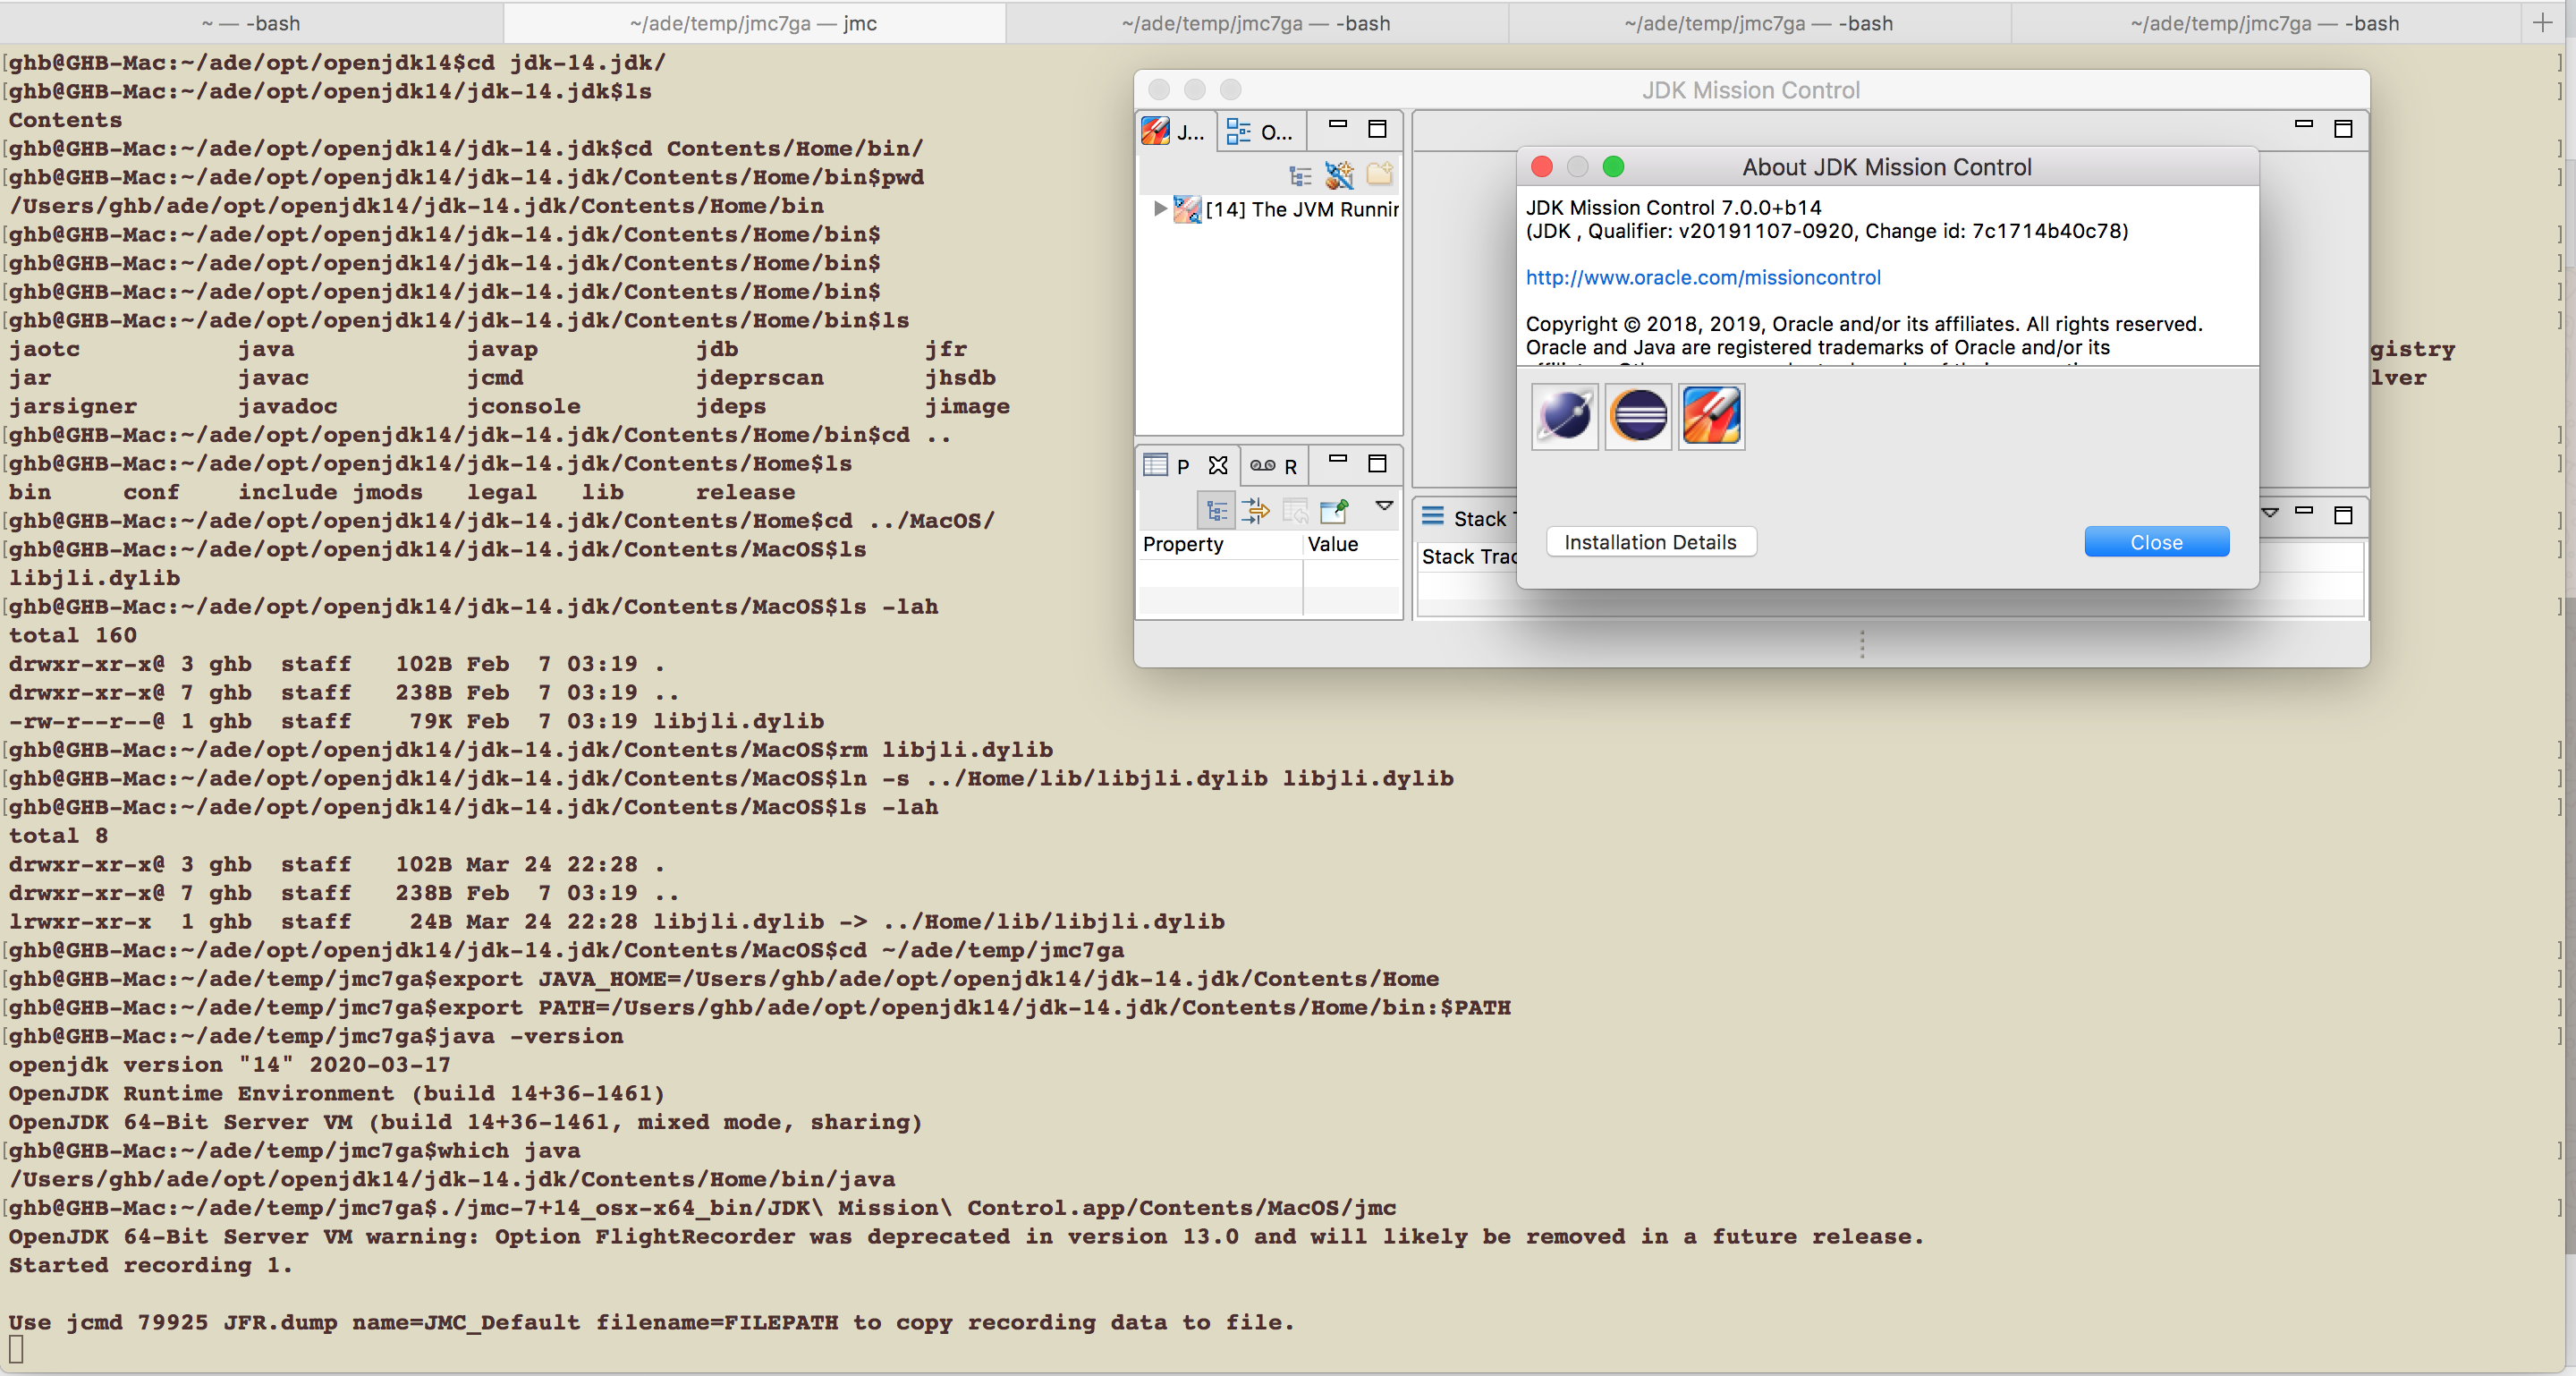Click the new JVM connection icon

pos(1339,176)
